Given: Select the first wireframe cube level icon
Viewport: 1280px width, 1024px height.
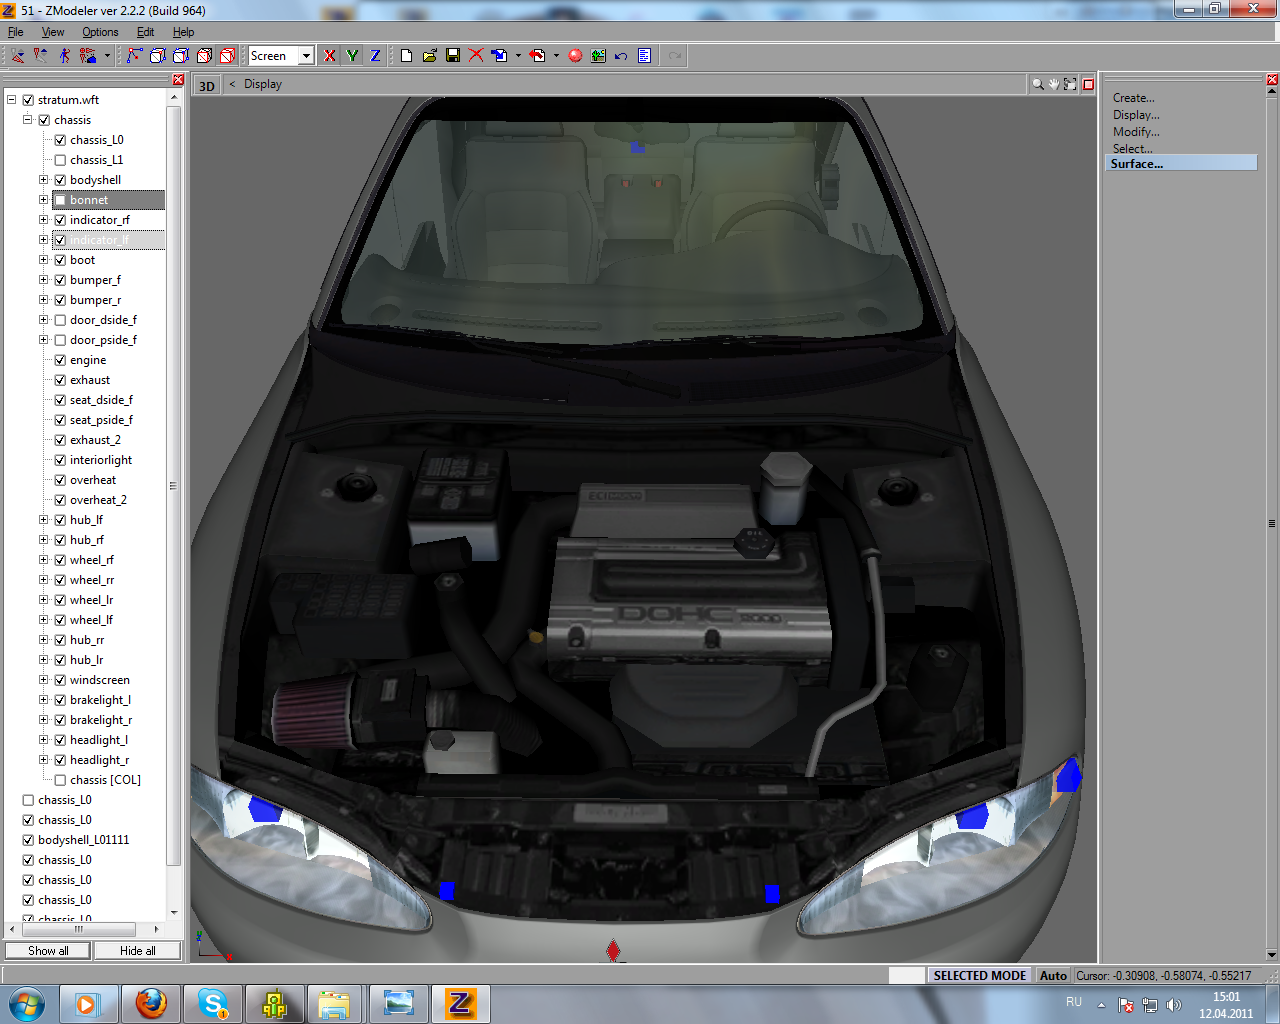Looking at the screenshot, I should (x=157, y=56).
